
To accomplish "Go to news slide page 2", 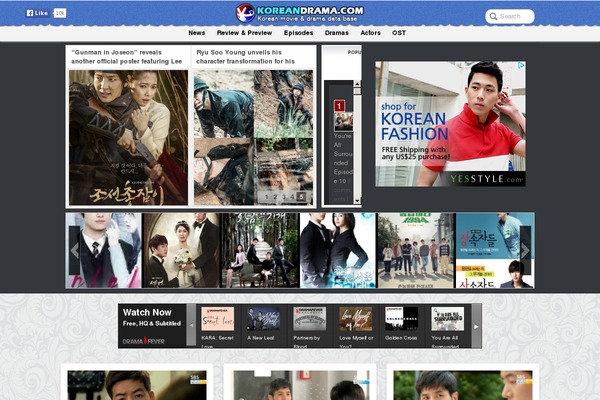I will [x=275, y=197].
